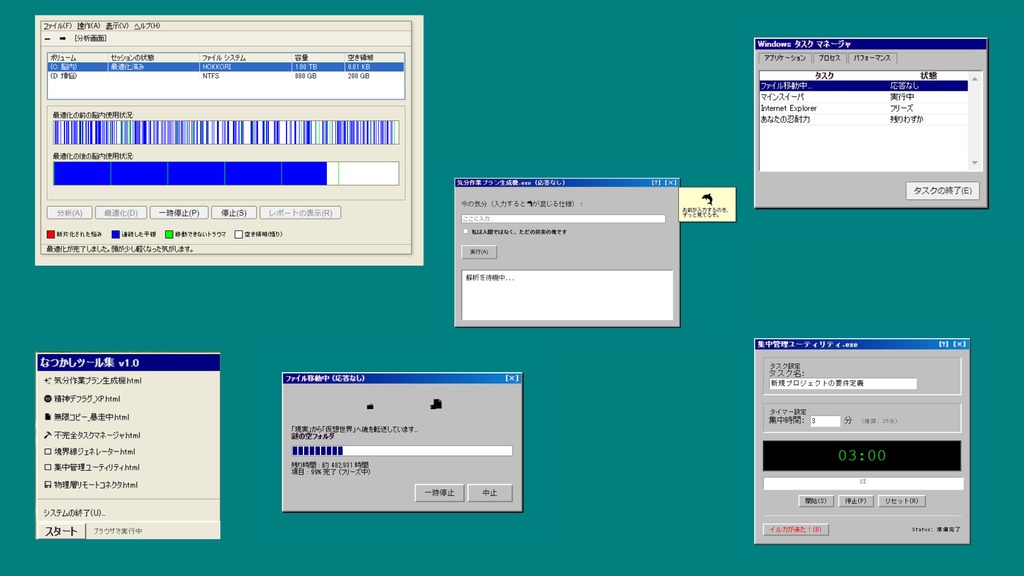Click 最適化(D) button in defrag window

[x=121, y=213]
